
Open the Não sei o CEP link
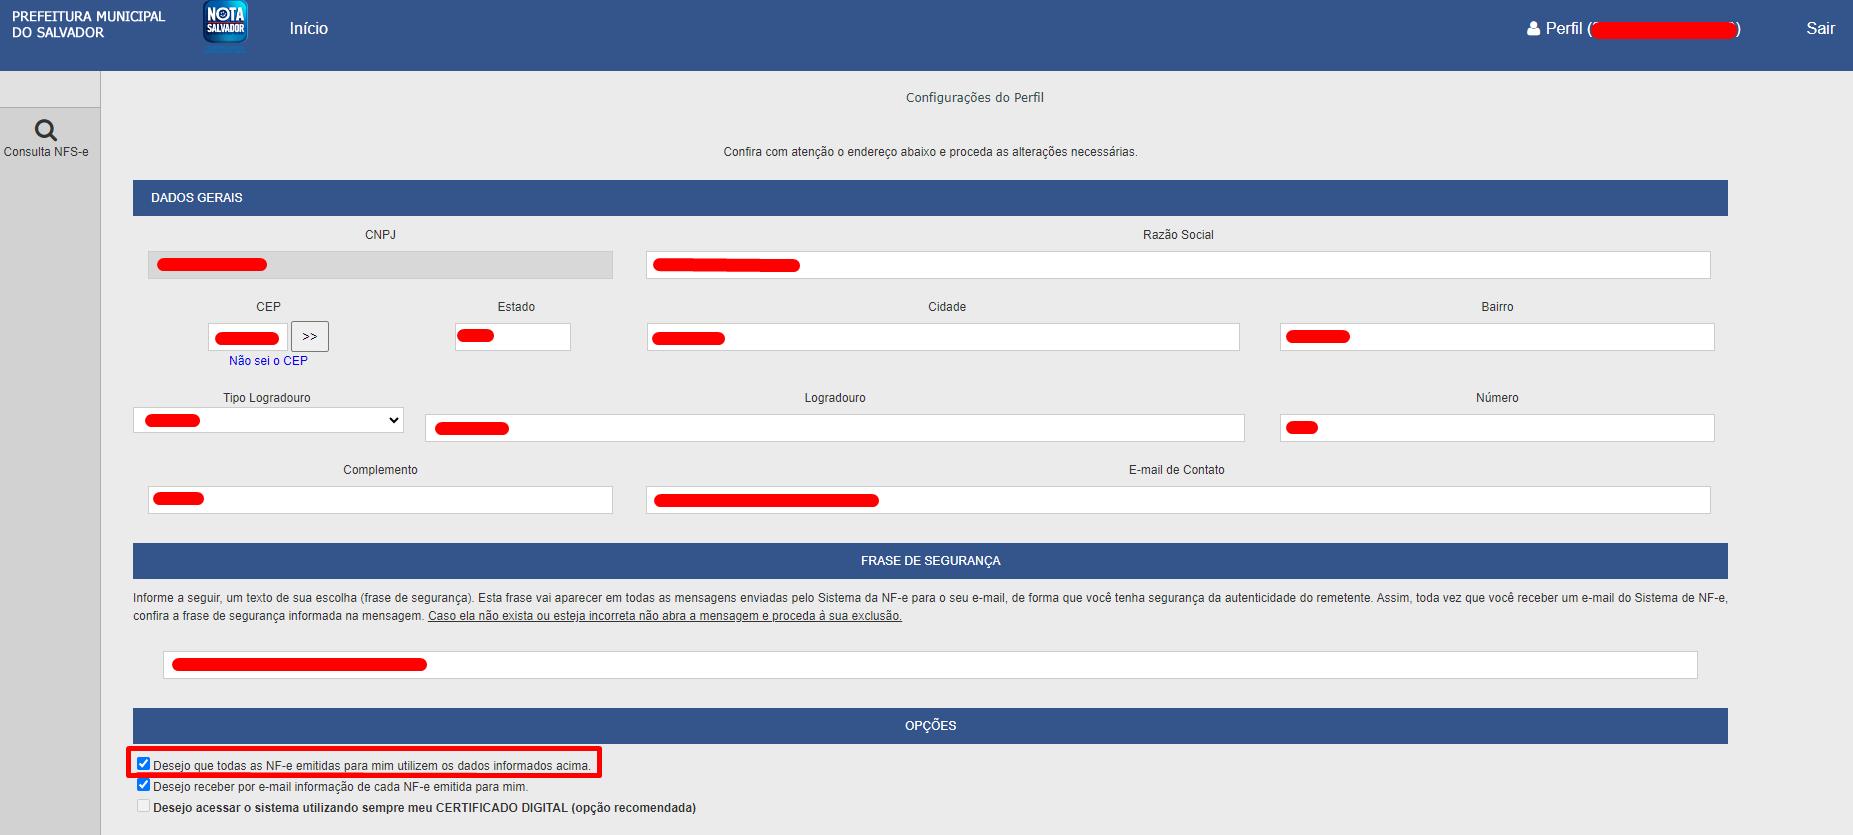coord(268,361)
